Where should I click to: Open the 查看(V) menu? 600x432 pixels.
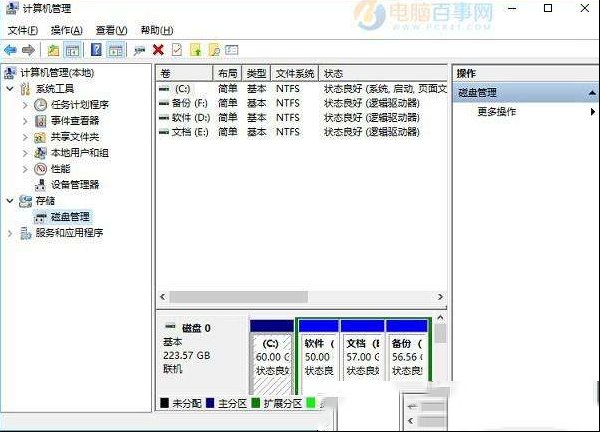click(111, 30)
